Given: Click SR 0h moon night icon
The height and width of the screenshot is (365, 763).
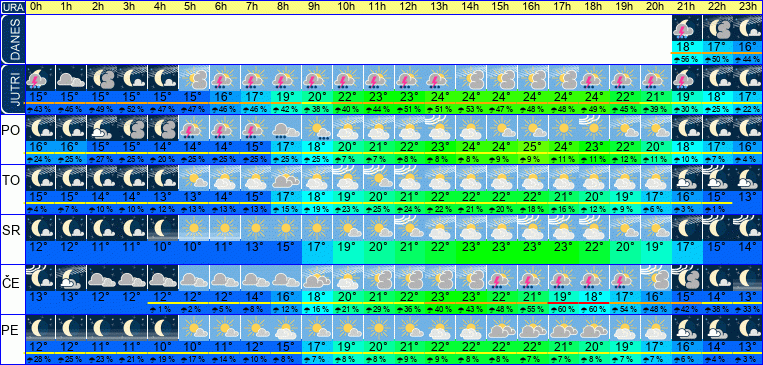Looking at the screenshot, I should point(40,228).
